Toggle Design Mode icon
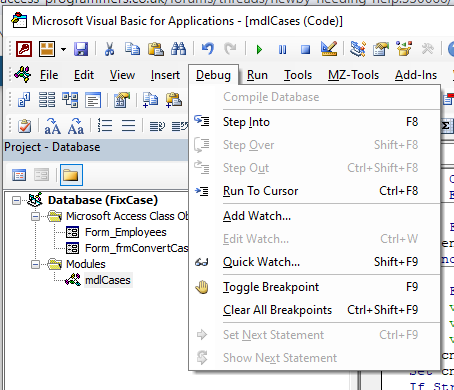Screen dimensions: 454x390 [x=329, y=49]
